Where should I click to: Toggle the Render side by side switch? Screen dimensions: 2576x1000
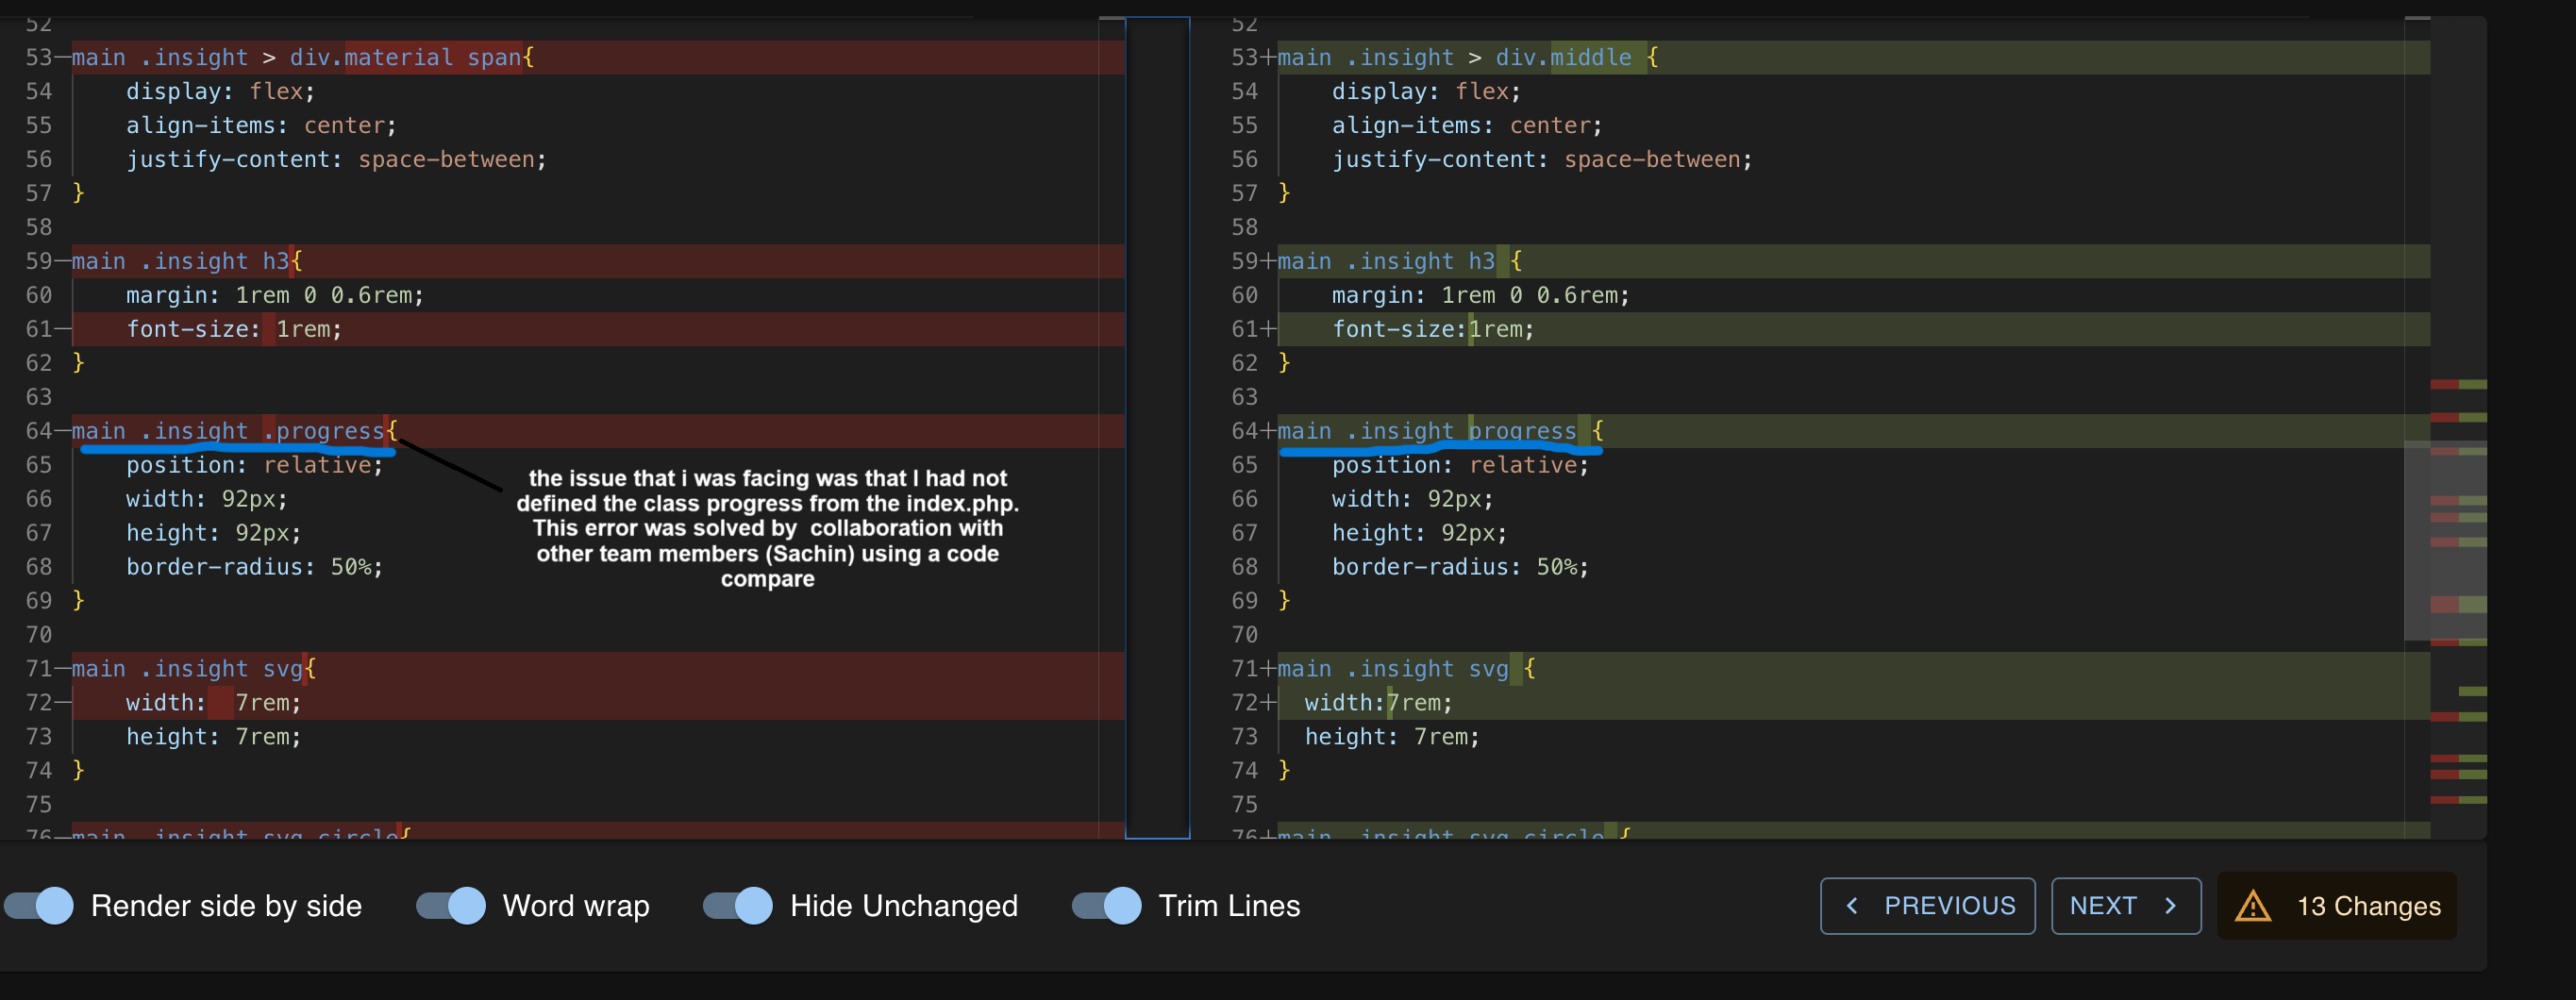(x=40, y=906)
